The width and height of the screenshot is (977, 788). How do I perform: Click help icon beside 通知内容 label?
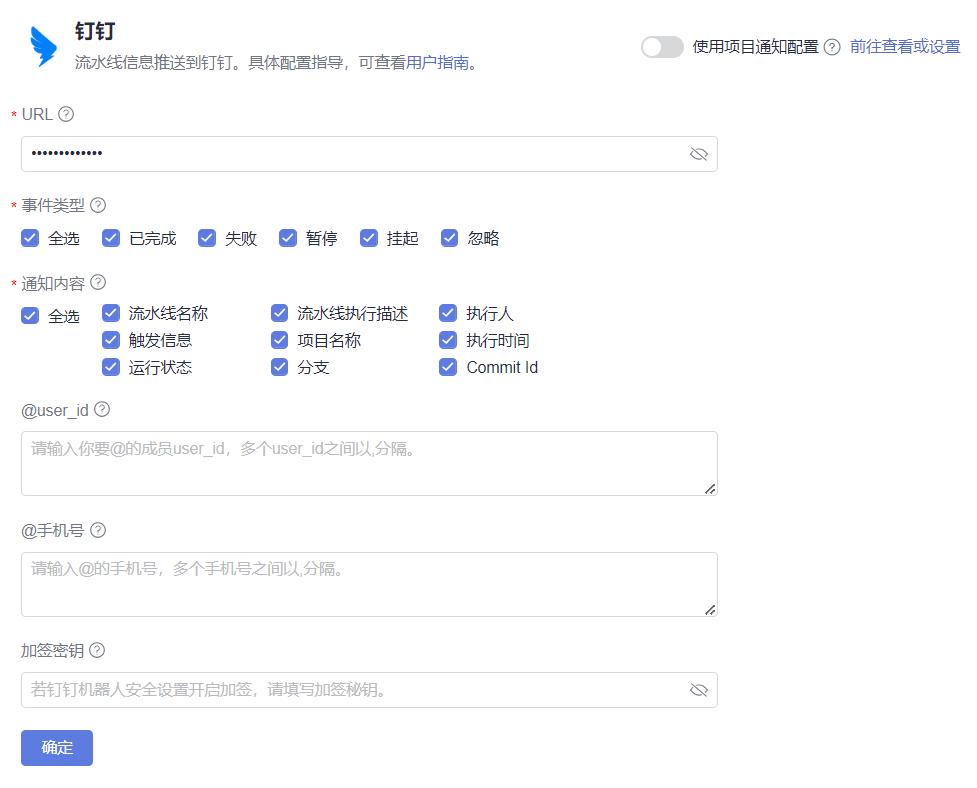point(98,282)
